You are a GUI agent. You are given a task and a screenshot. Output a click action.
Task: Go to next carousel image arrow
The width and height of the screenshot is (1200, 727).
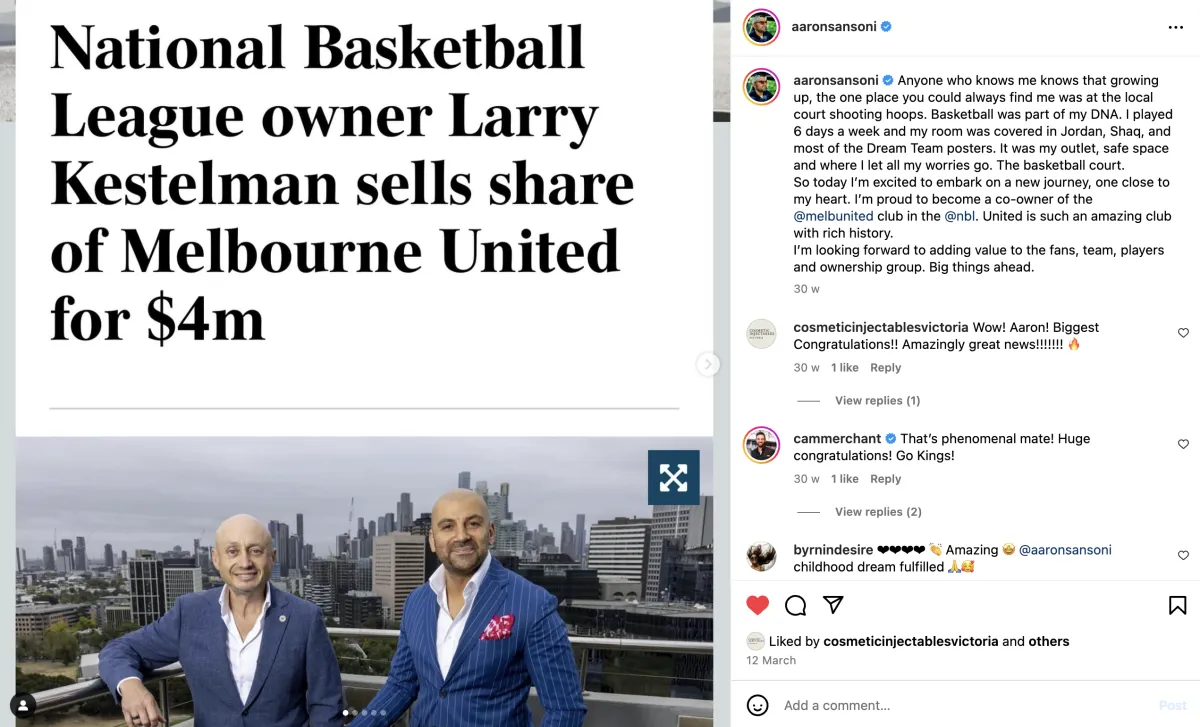[708, 364]
